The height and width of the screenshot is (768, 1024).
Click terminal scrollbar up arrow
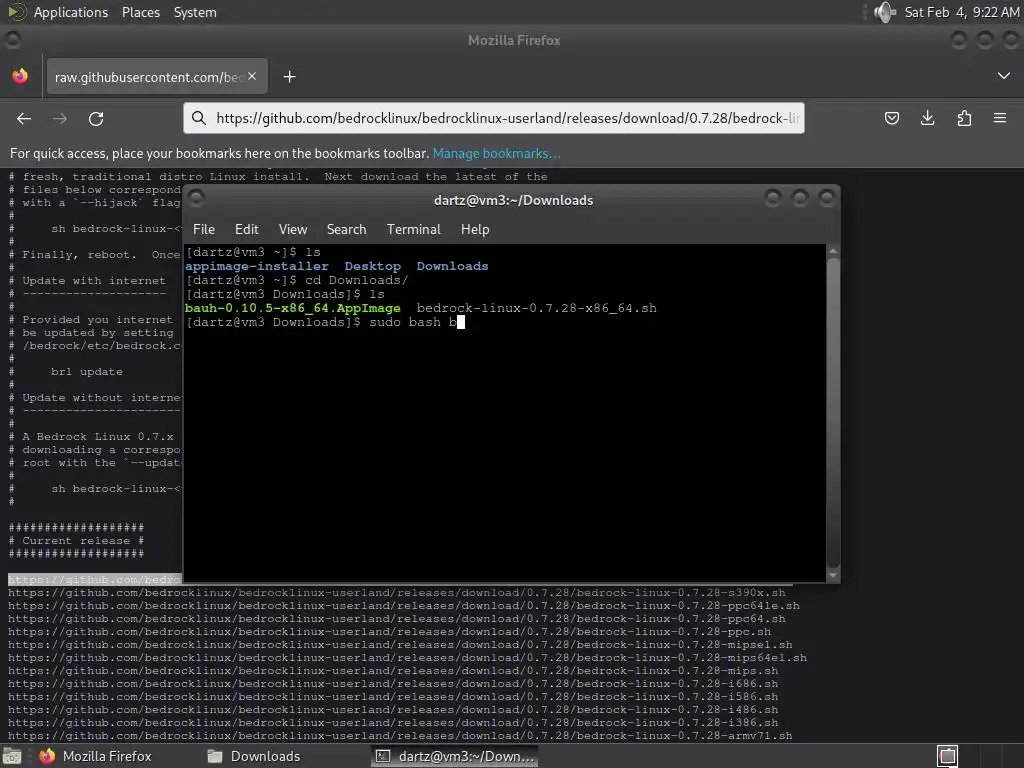click(x=833, y=251)
